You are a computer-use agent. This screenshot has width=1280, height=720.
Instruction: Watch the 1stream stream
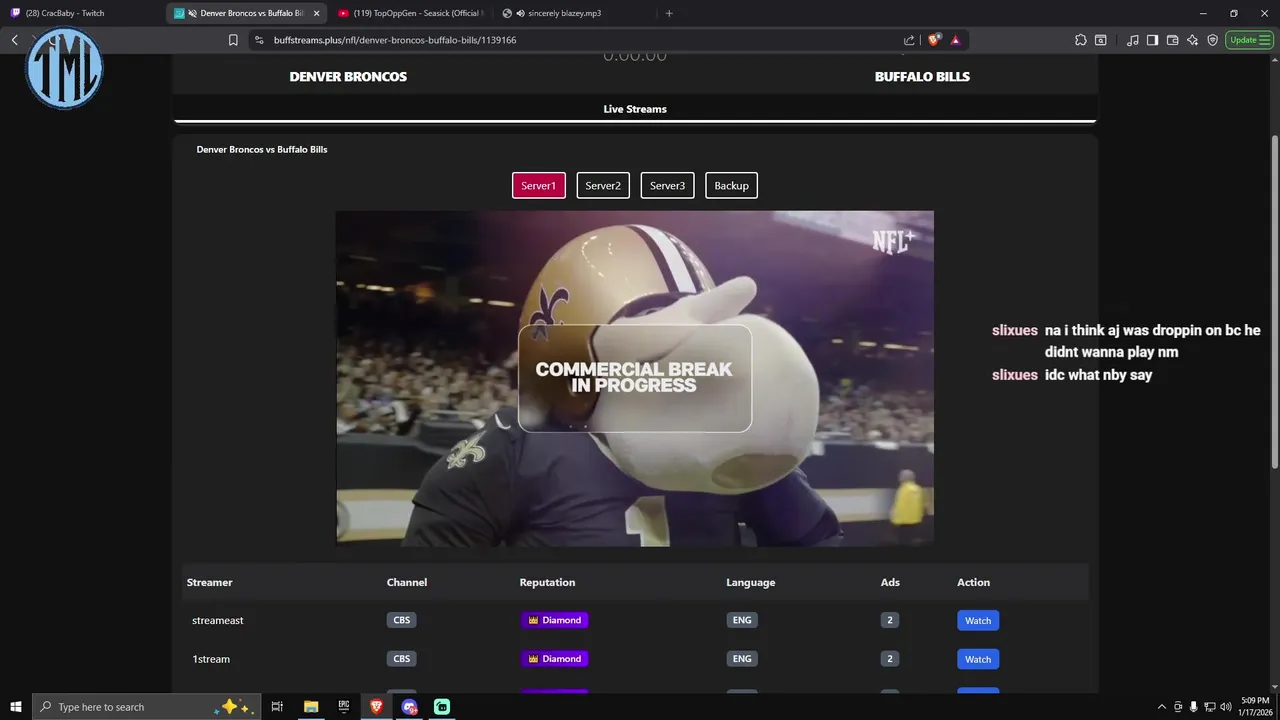point(978,659)
